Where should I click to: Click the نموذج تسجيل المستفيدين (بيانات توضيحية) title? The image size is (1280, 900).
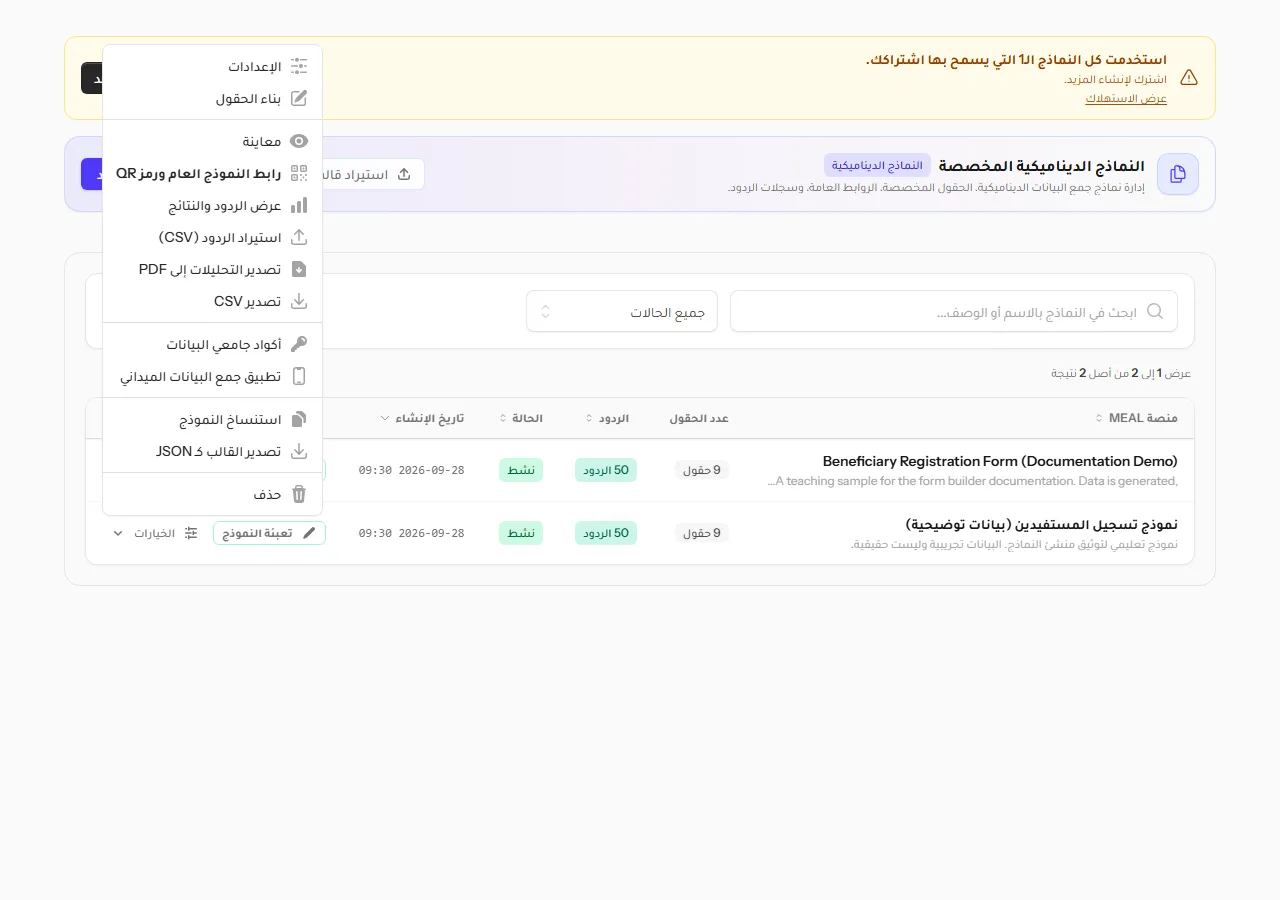pos(1042,524)
